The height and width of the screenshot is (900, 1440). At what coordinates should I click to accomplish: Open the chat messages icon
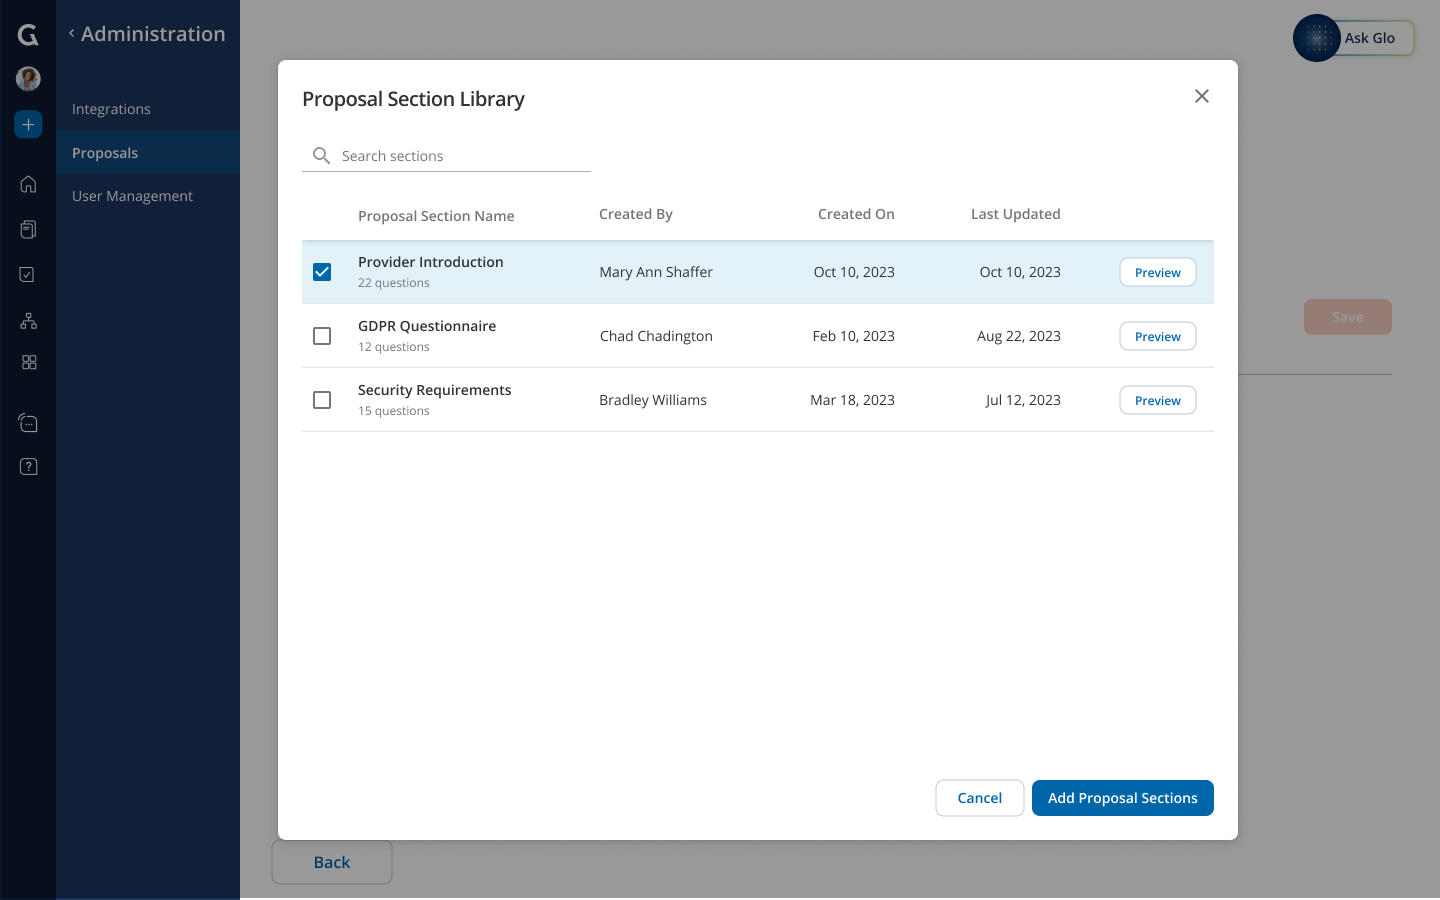click(28, 422)
